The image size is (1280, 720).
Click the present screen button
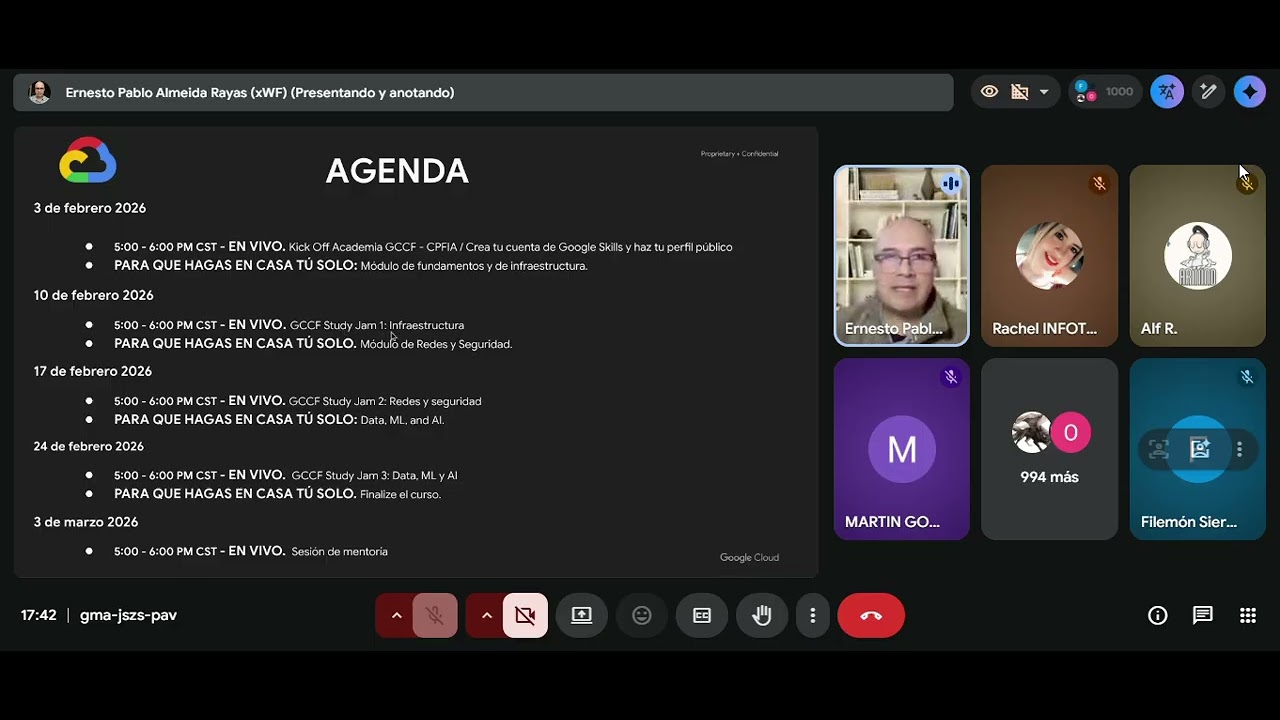pos(582,616)
